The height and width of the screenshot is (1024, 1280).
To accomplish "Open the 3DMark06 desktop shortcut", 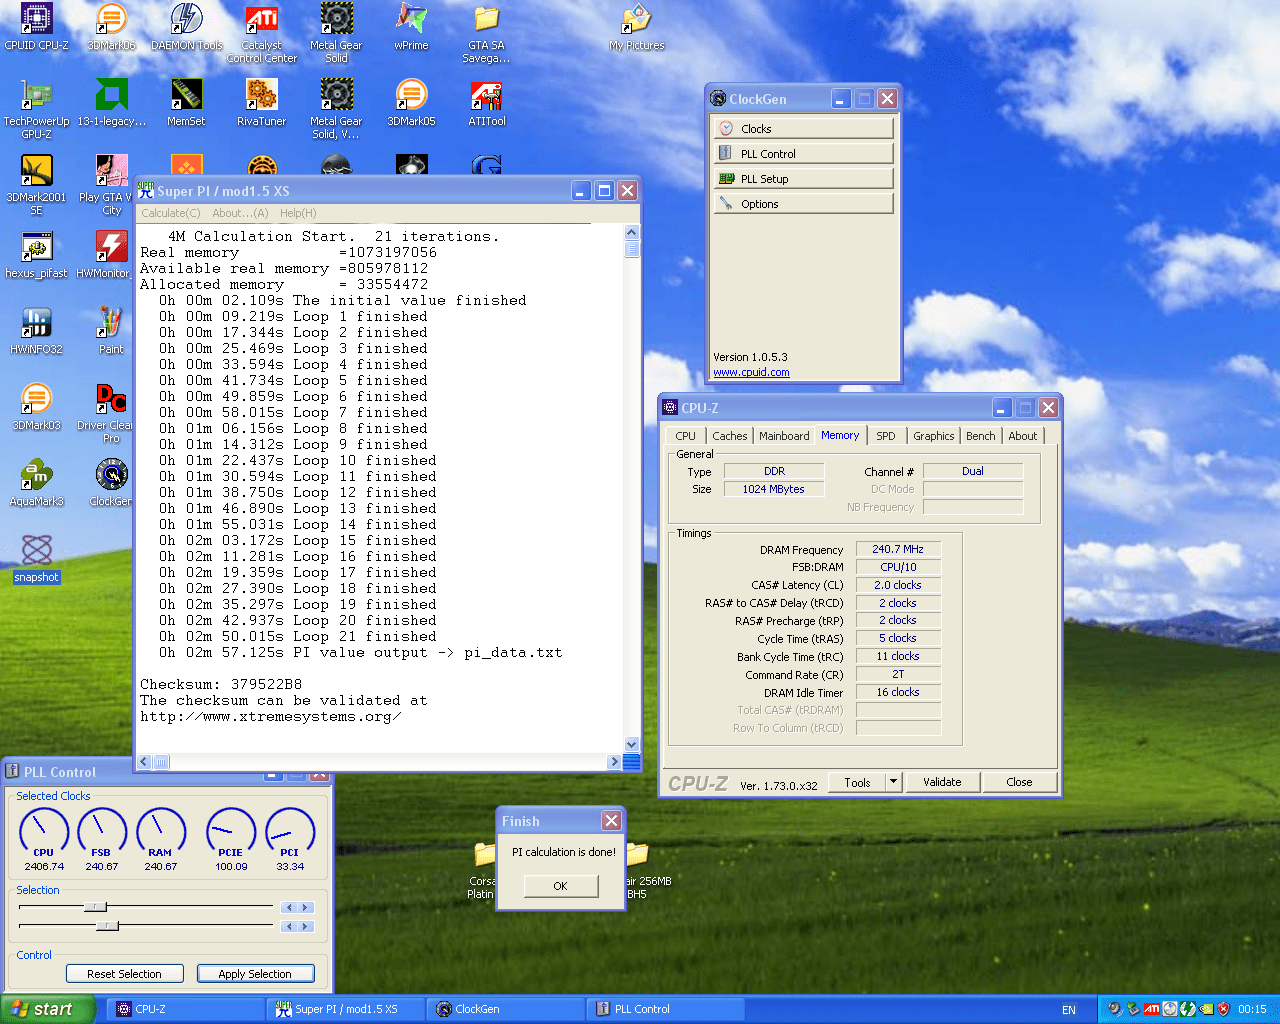I will click(111, 27).
